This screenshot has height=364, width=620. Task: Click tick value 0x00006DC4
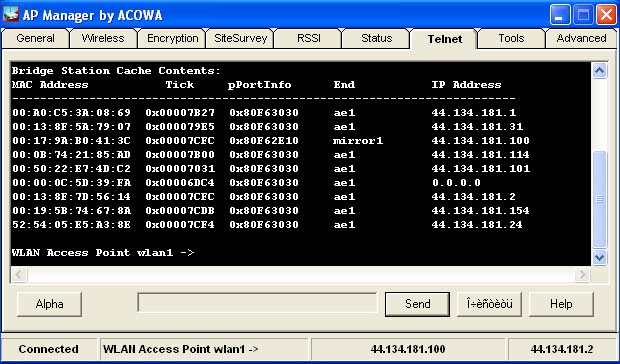click(x=180, y=183)
